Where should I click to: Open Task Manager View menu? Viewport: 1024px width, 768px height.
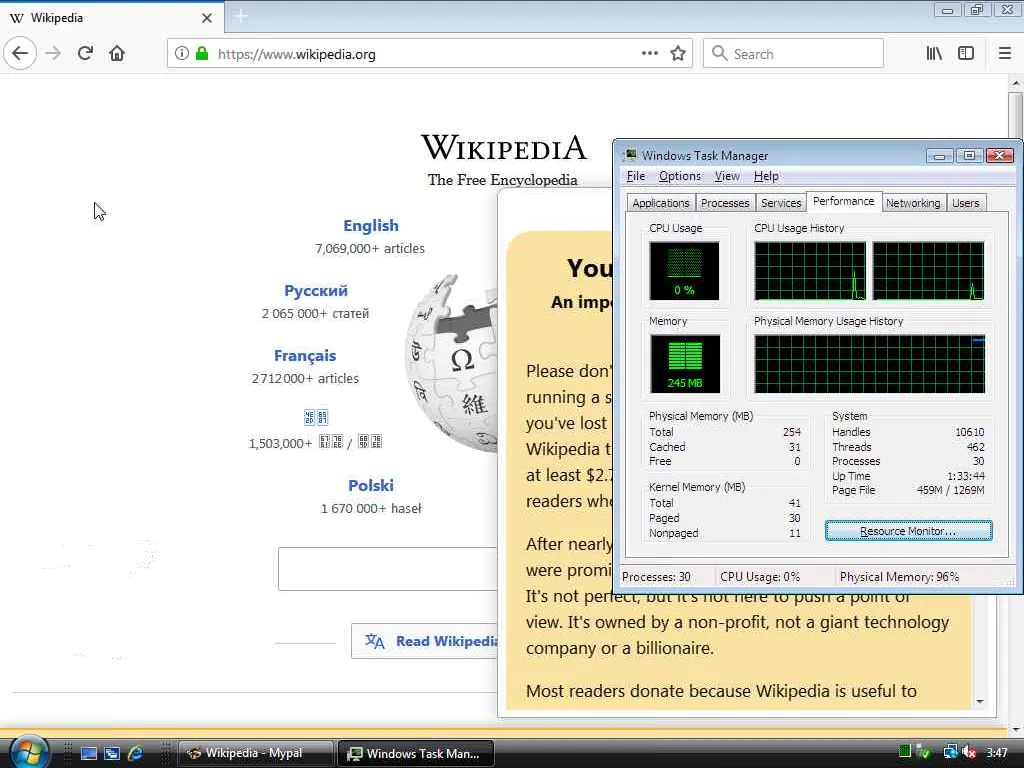tap(727, 176)
